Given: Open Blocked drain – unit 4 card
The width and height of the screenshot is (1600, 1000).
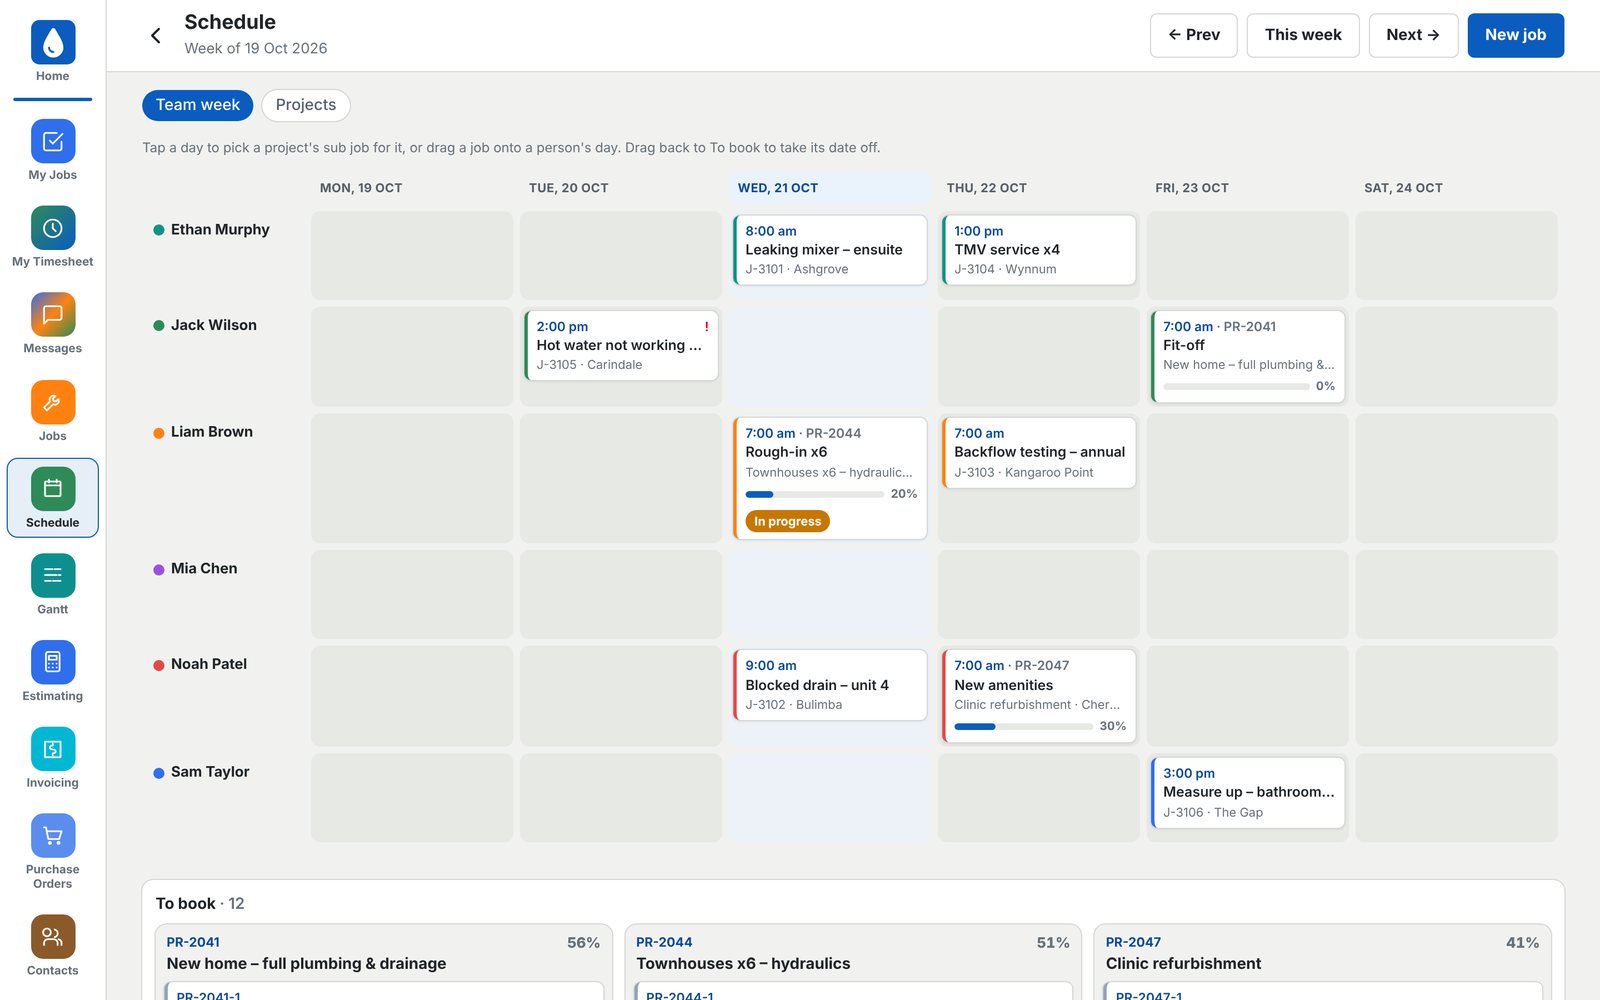Looking at the screenshot, I should [x=830, y=685].
